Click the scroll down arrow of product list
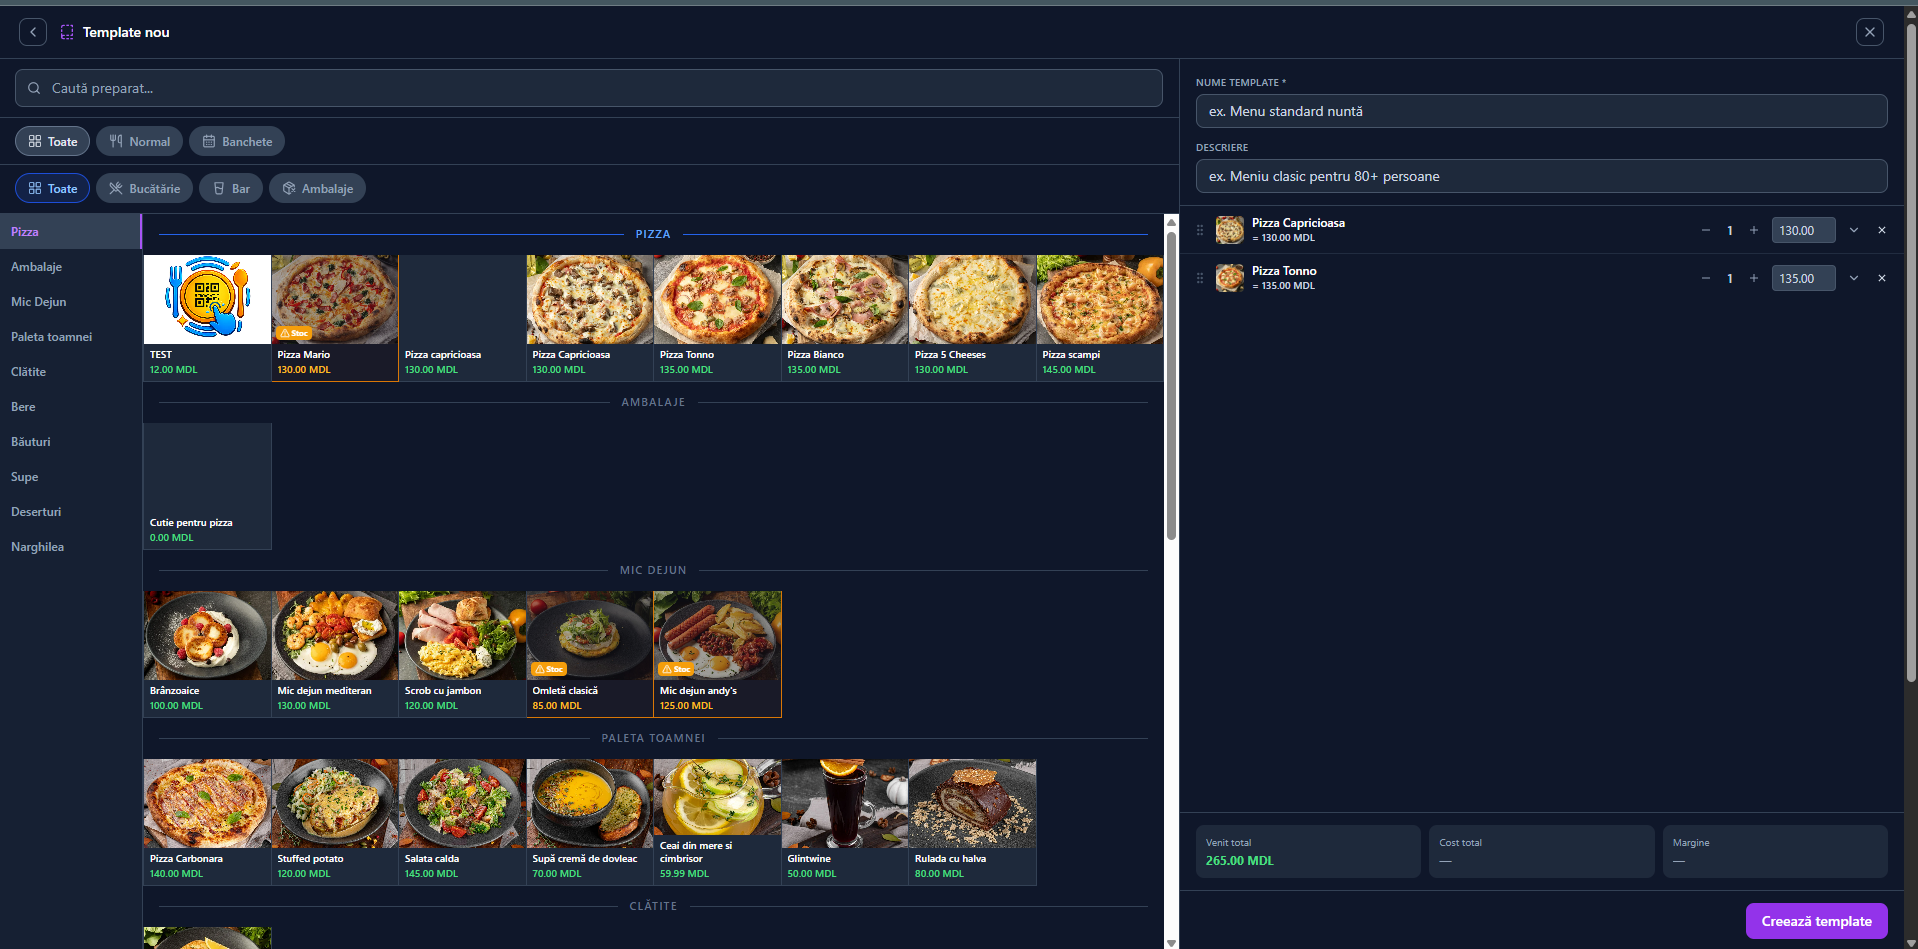The height and width of the screenshot is (949, 1918). (1171, 942)
